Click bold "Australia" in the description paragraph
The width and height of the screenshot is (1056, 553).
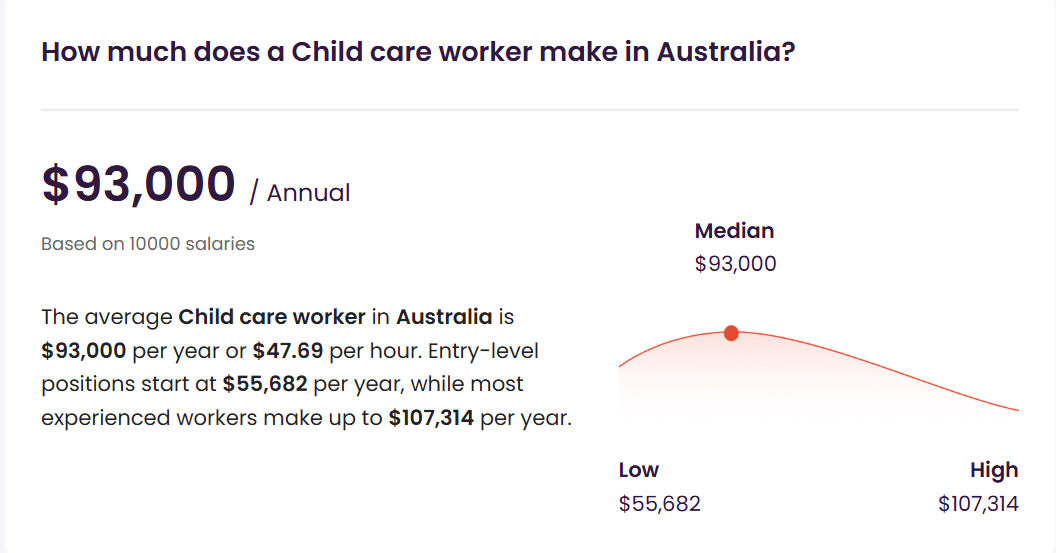(444, 317)
